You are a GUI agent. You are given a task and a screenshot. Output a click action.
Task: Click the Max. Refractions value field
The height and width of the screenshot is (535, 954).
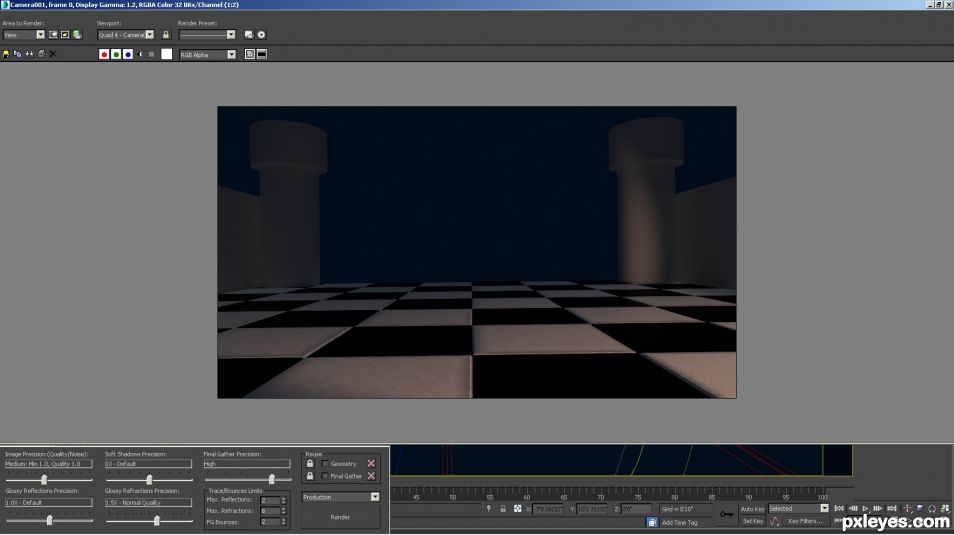(270, 511)
